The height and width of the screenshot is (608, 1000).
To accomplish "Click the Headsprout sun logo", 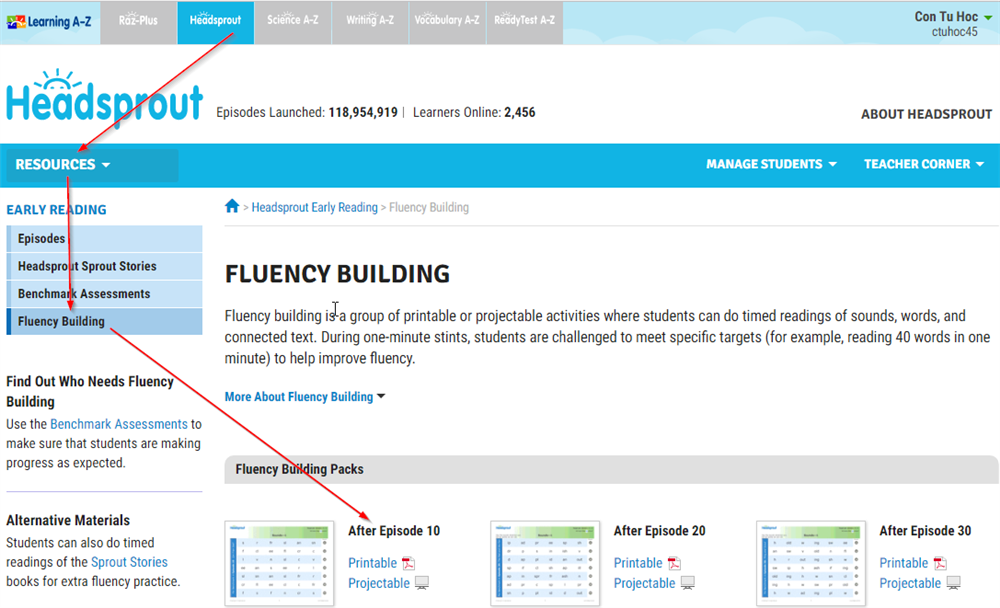I will [105, 96].
